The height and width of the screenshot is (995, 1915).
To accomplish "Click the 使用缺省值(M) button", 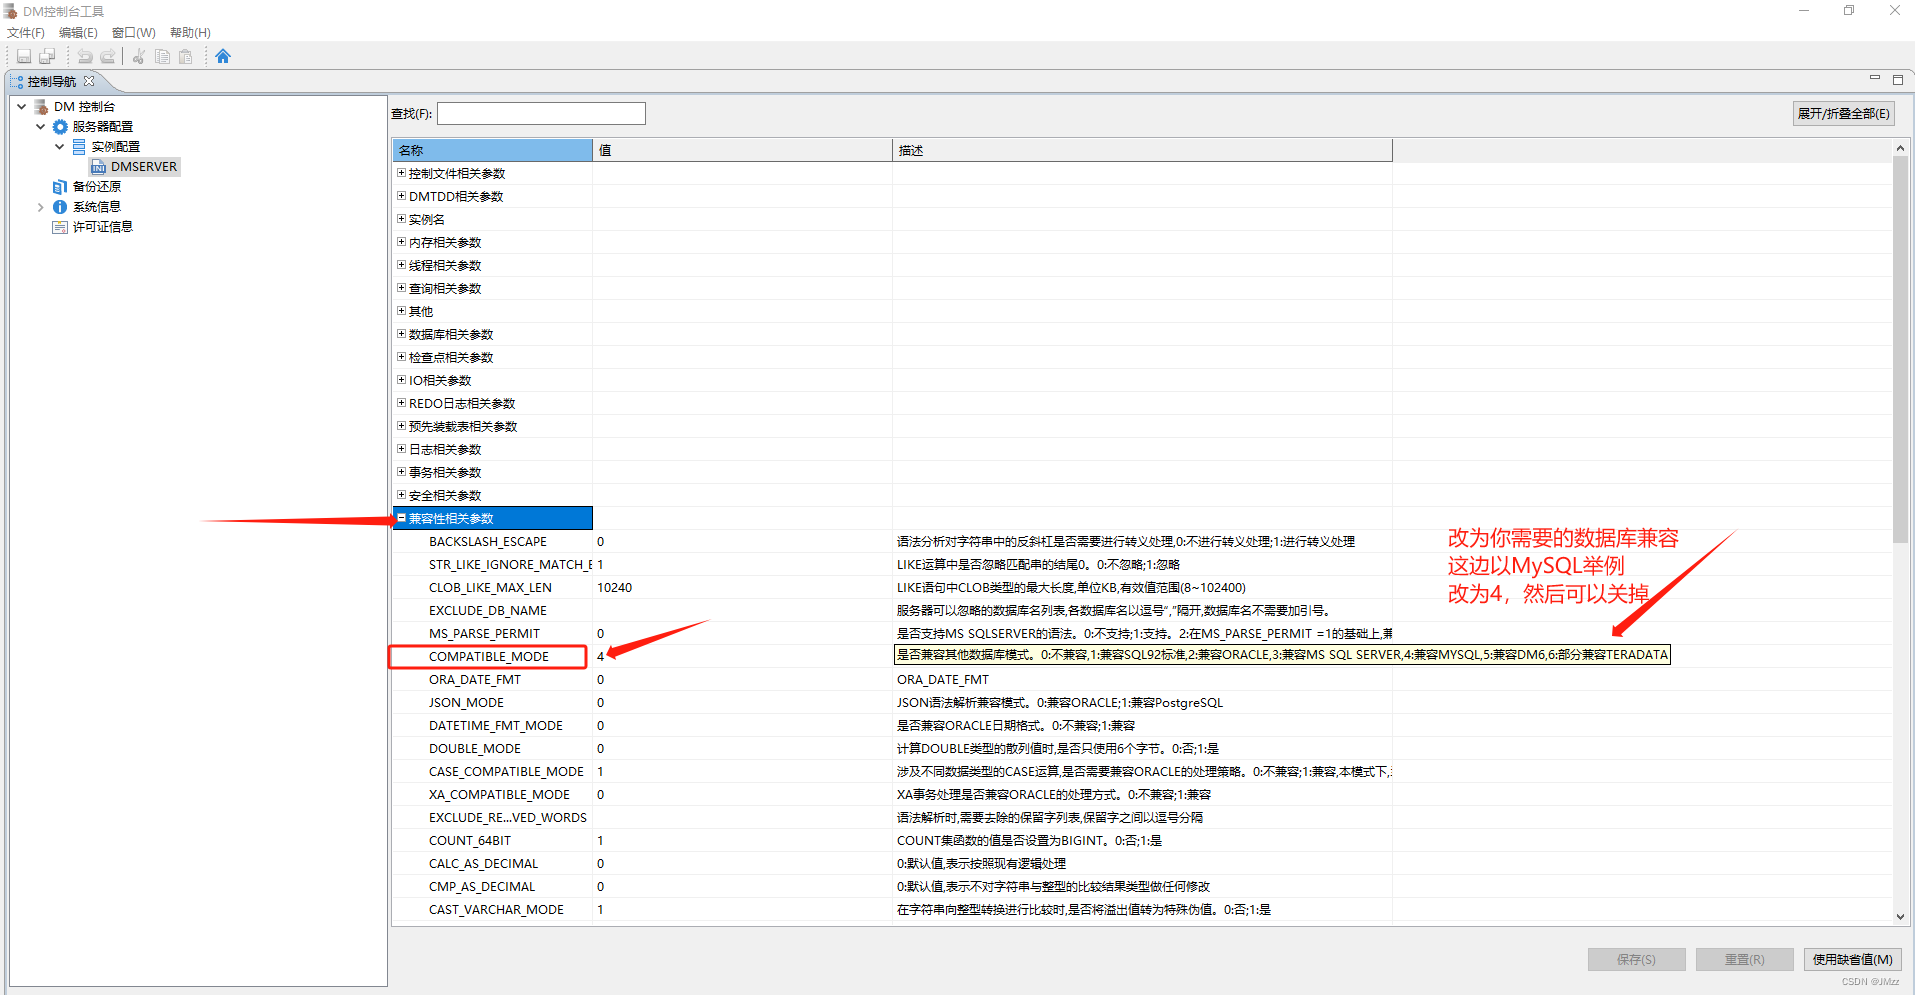I will coord(1851,959).
